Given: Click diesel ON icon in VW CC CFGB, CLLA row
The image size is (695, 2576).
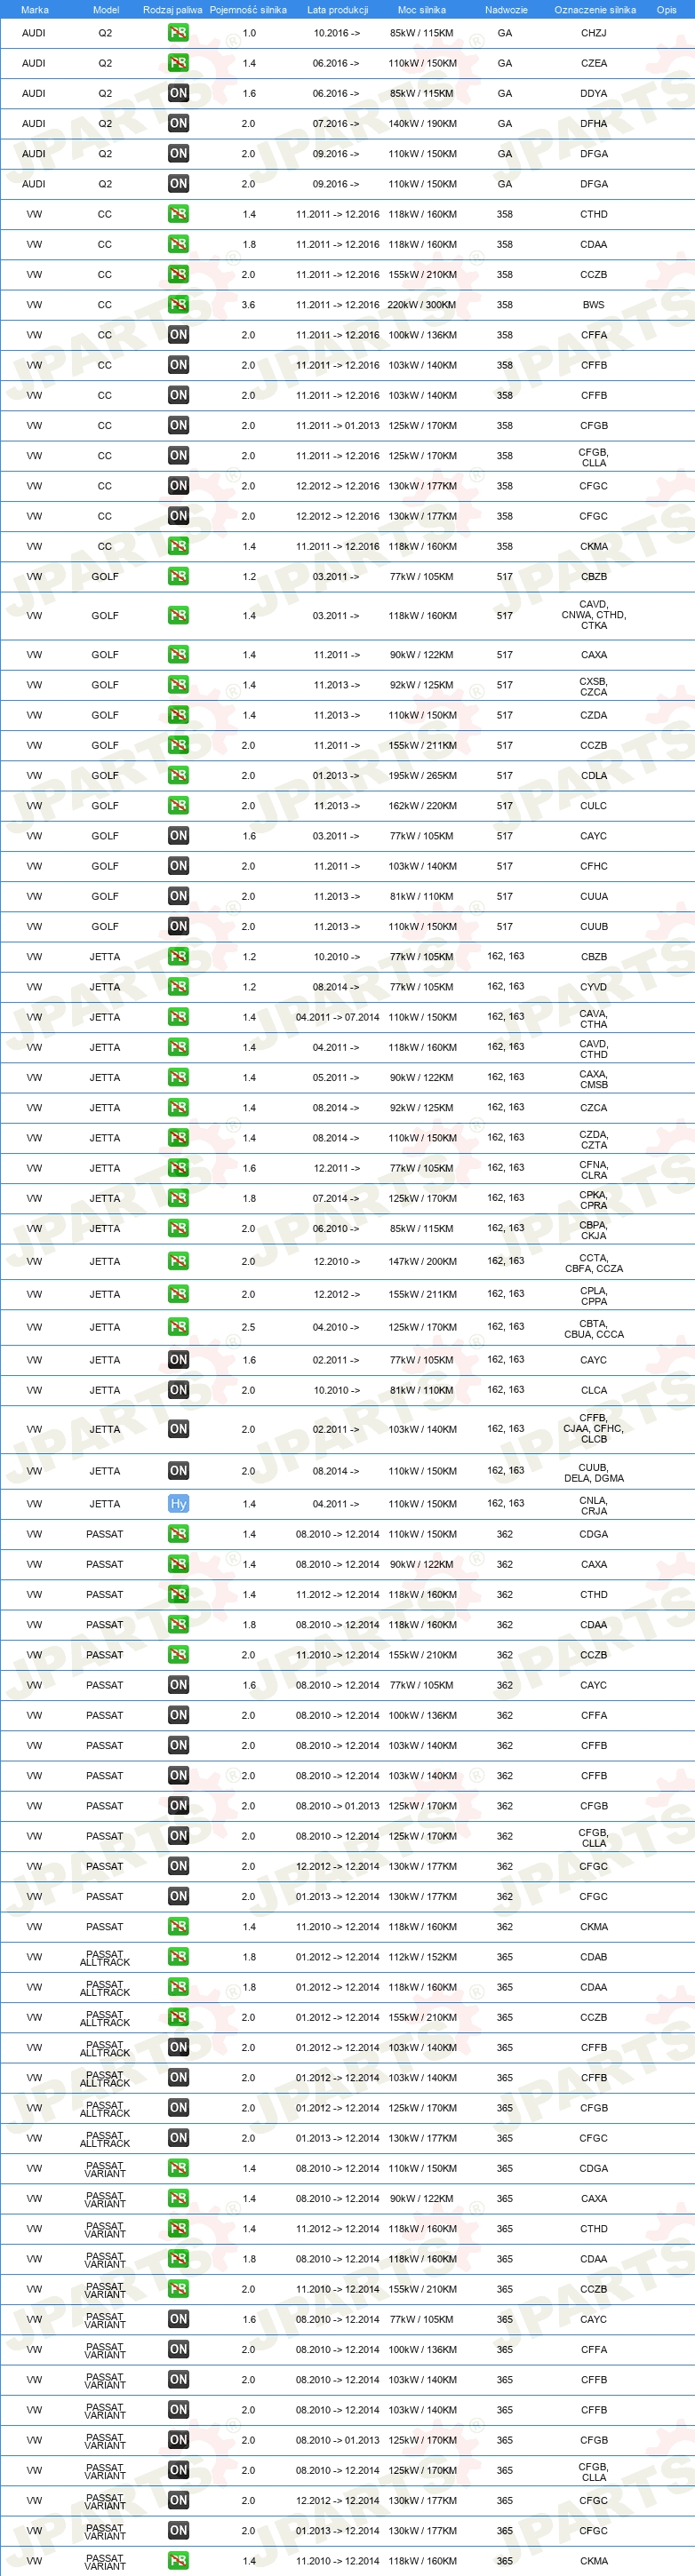Looking at the screenshot, I should (x=178, y=455).
